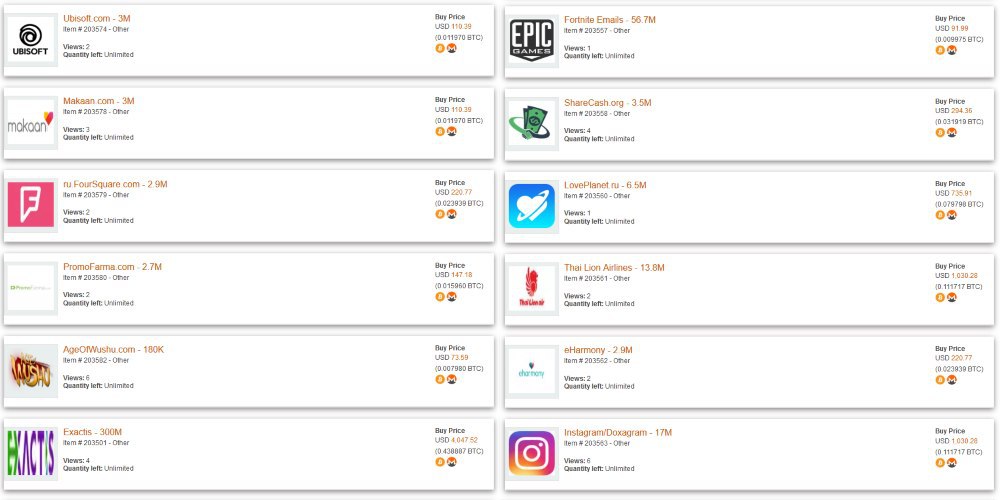
Task: Open the Epic Games logo thumbnail
Action: pos(532,41)
